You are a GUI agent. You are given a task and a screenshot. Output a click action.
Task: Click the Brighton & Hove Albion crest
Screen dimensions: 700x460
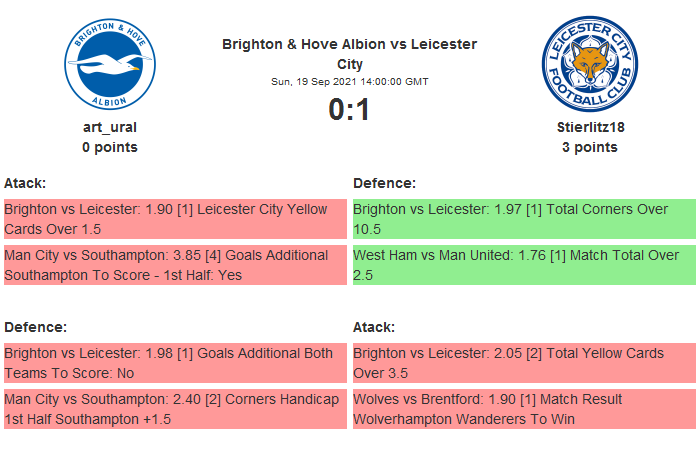pos(110,66)
